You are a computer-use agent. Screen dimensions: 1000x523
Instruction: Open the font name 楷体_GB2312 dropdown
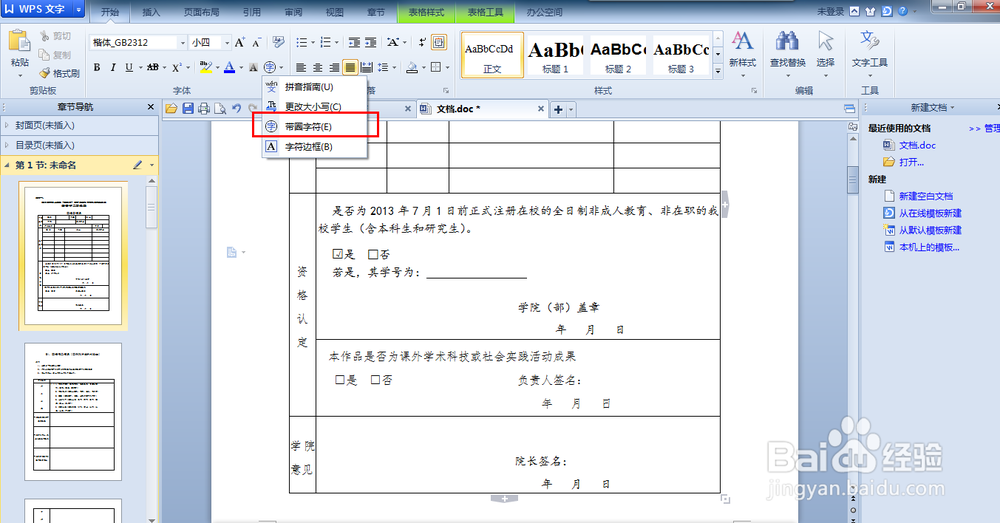point(182,42)
